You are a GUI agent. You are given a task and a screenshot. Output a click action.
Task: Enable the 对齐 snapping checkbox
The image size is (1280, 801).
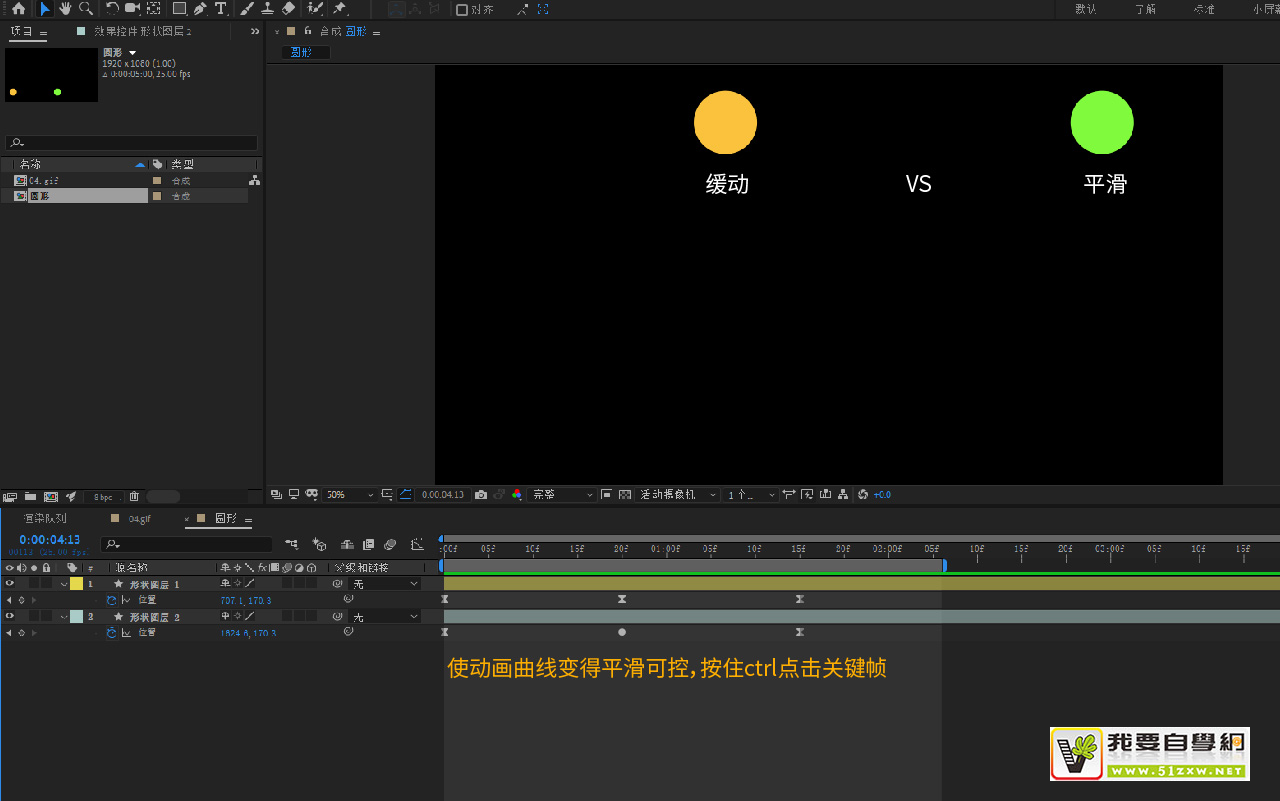[x=462, y=10]
